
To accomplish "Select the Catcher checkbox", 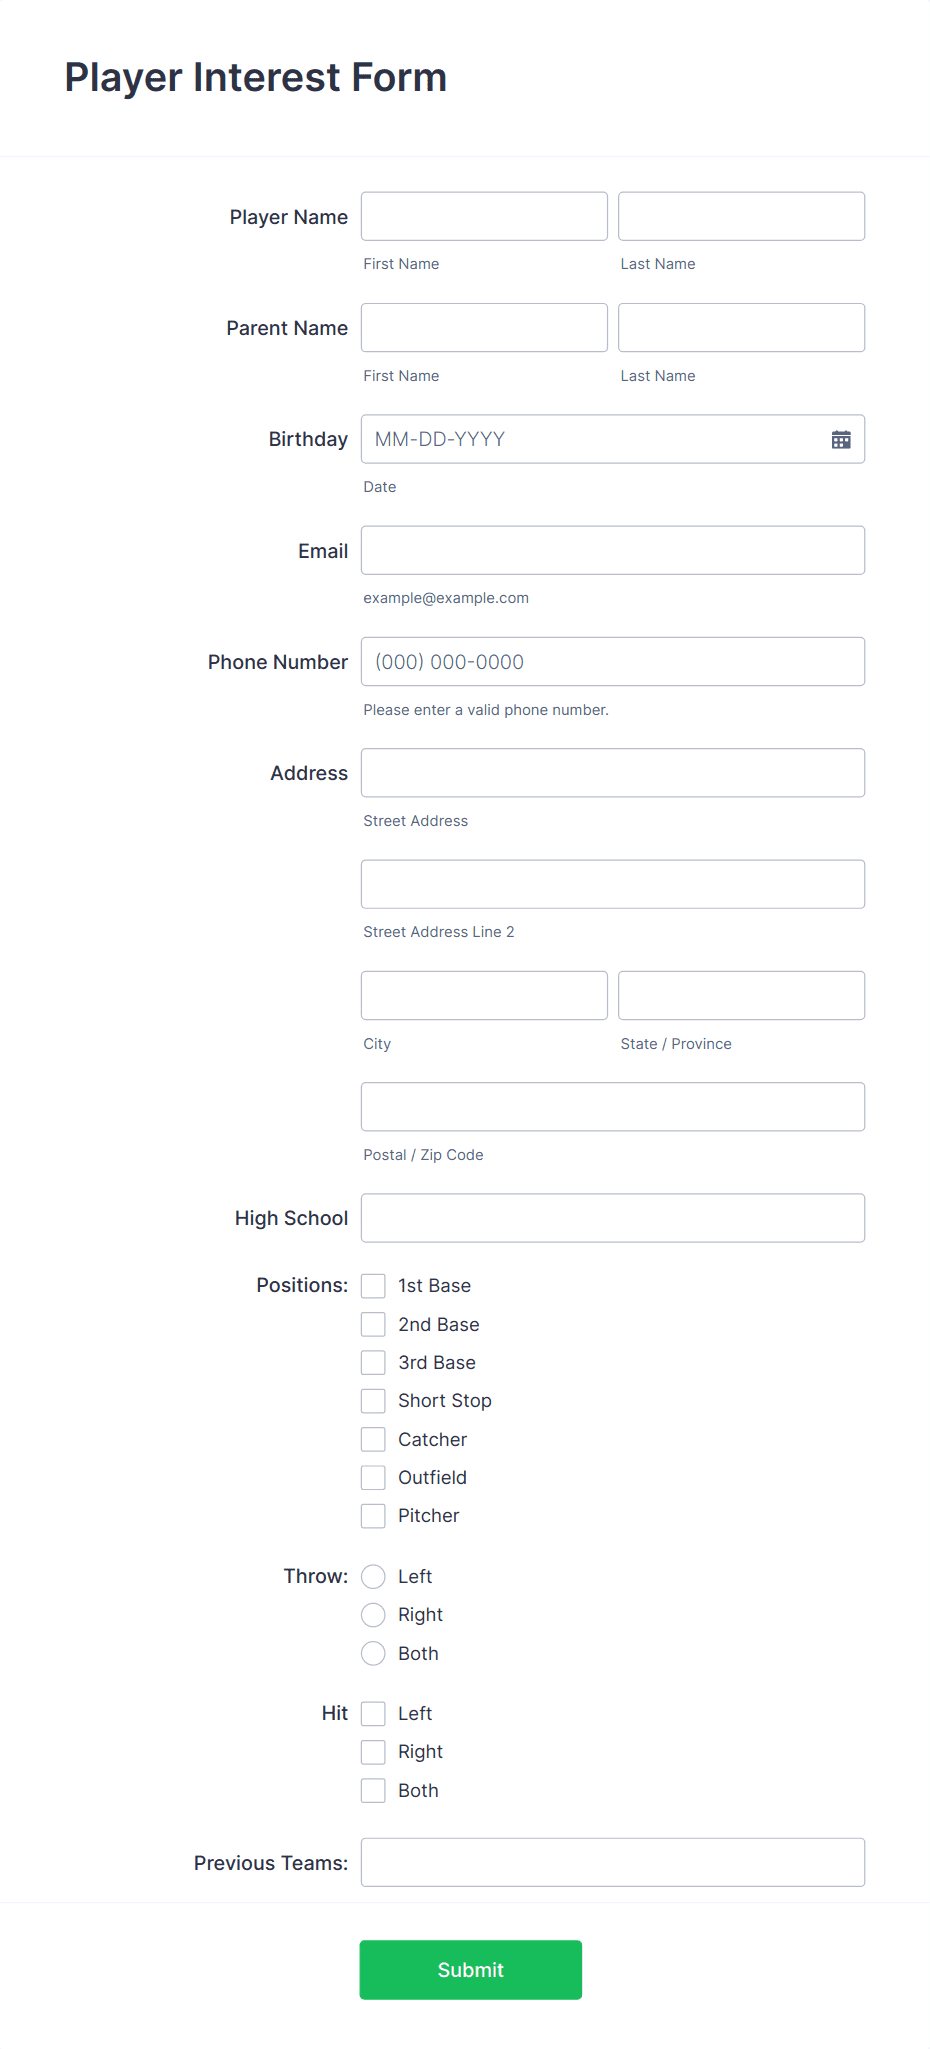I will click(372, 1438).
